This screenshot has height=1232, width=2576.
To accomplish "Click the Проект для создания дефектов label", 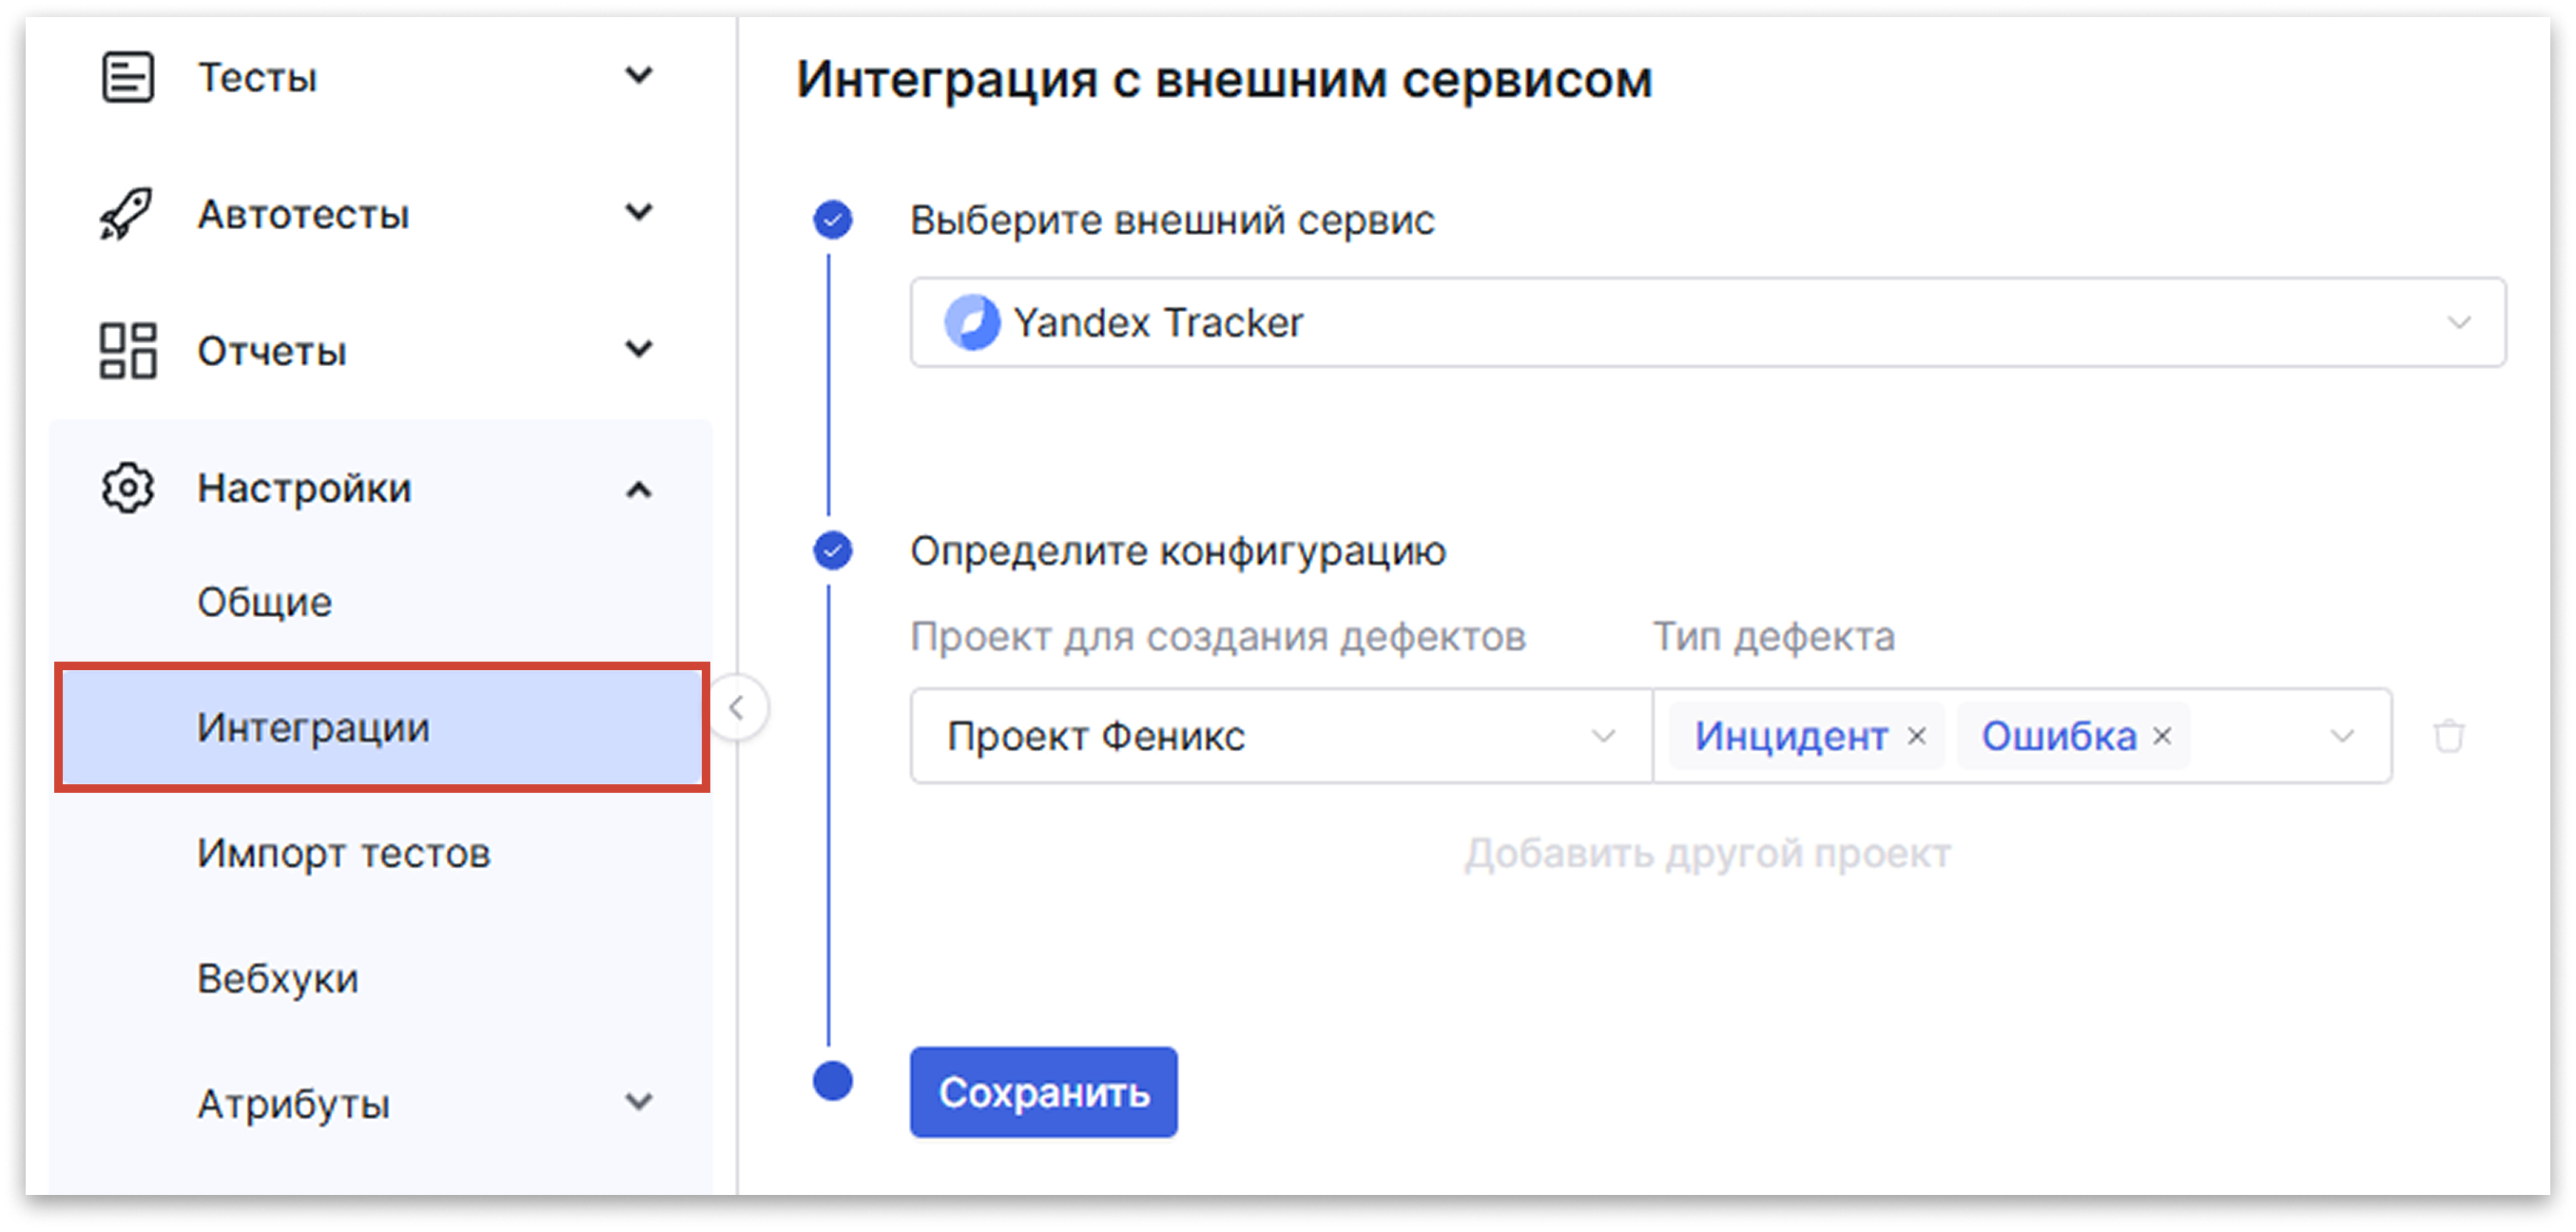I will [1218, 637].
